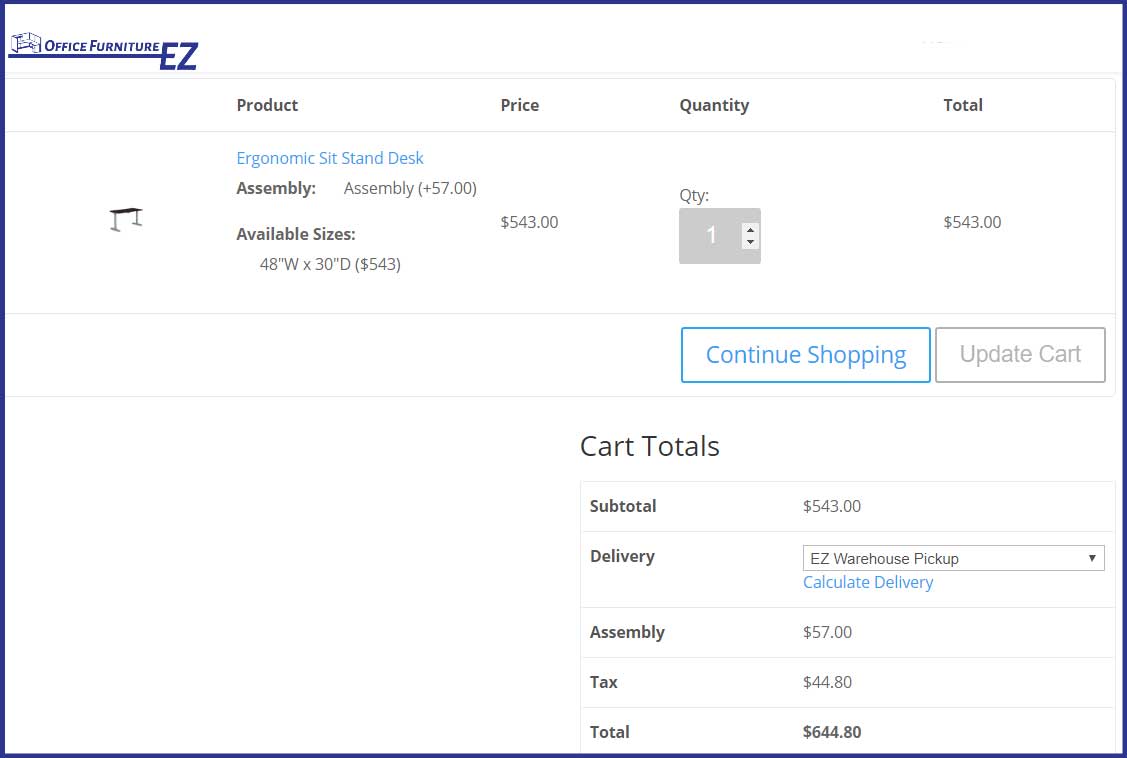Open the Ergonomic Sit Stand Desk link
This screenshot has width=1127, height=758.
tap(330, 158)
